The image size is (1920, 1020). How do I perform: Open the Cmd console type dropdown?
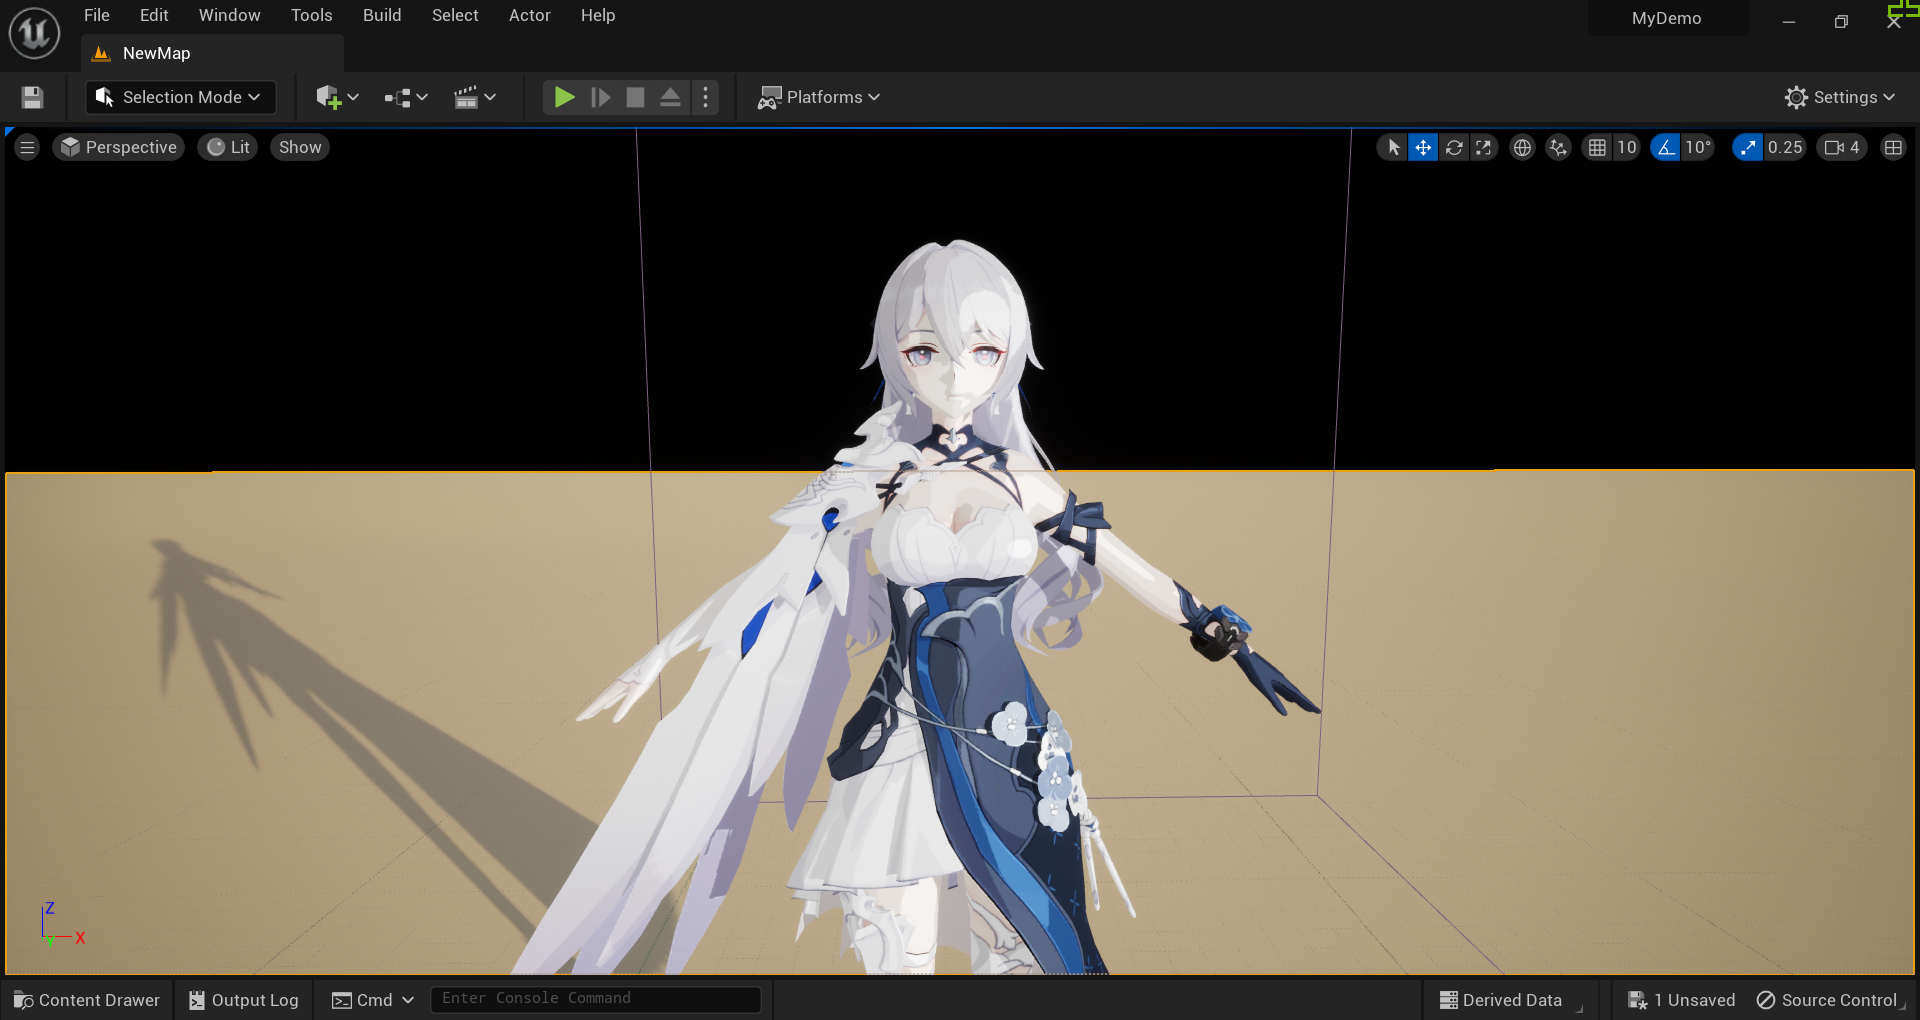point(372,1000)
